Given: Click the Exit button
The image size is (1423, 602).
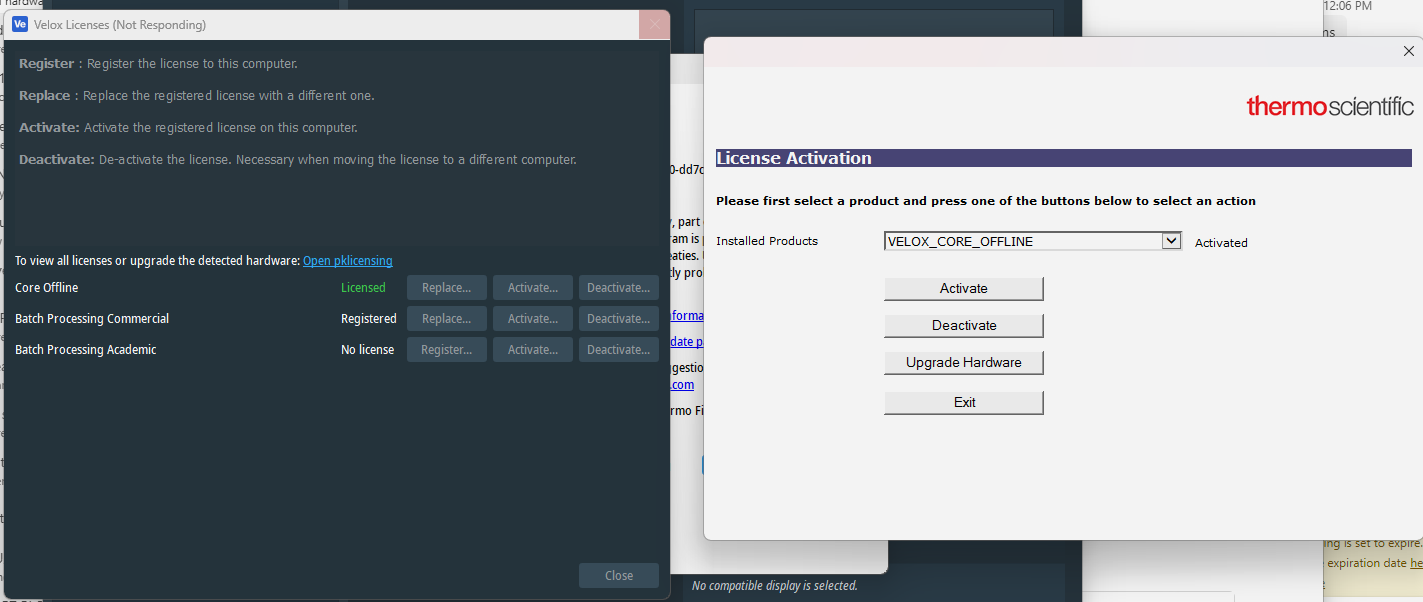Looking at the screenshot, I should pyautogui.click(x=964, y=402).
